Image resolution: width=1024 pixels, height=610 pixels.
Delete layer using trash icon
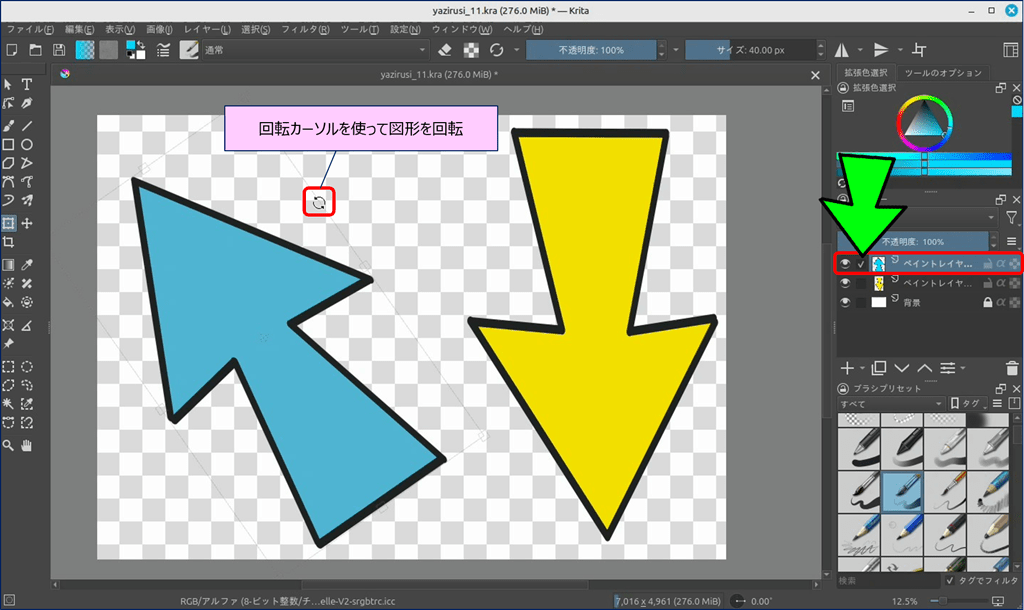point(1013,368)
